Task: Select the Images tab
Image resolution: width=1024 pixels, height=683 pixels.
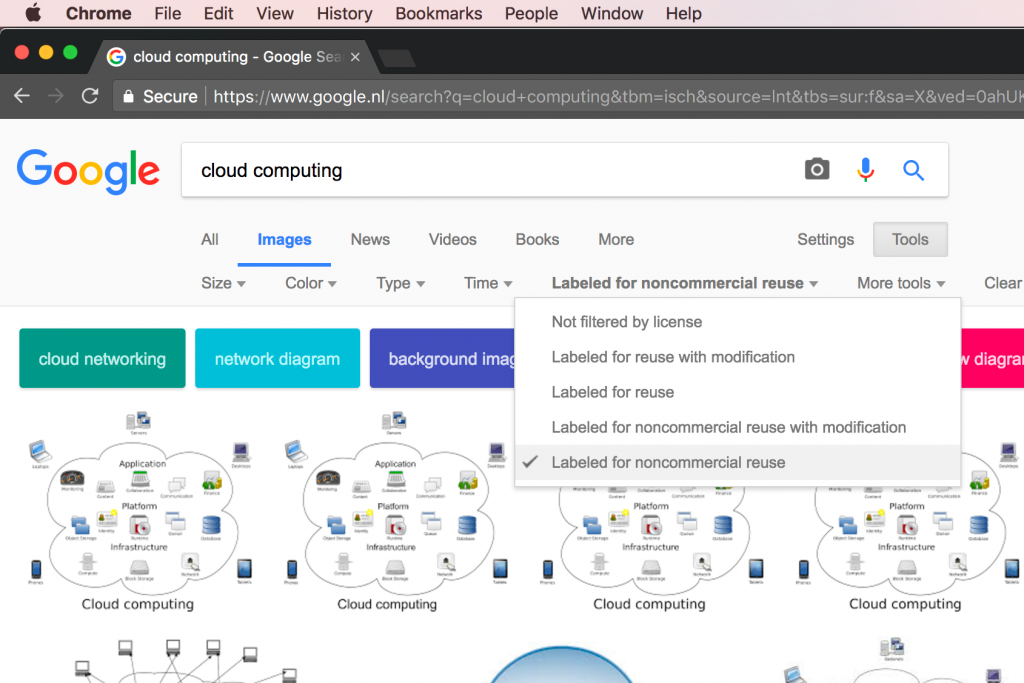Action: pos(284,240)
